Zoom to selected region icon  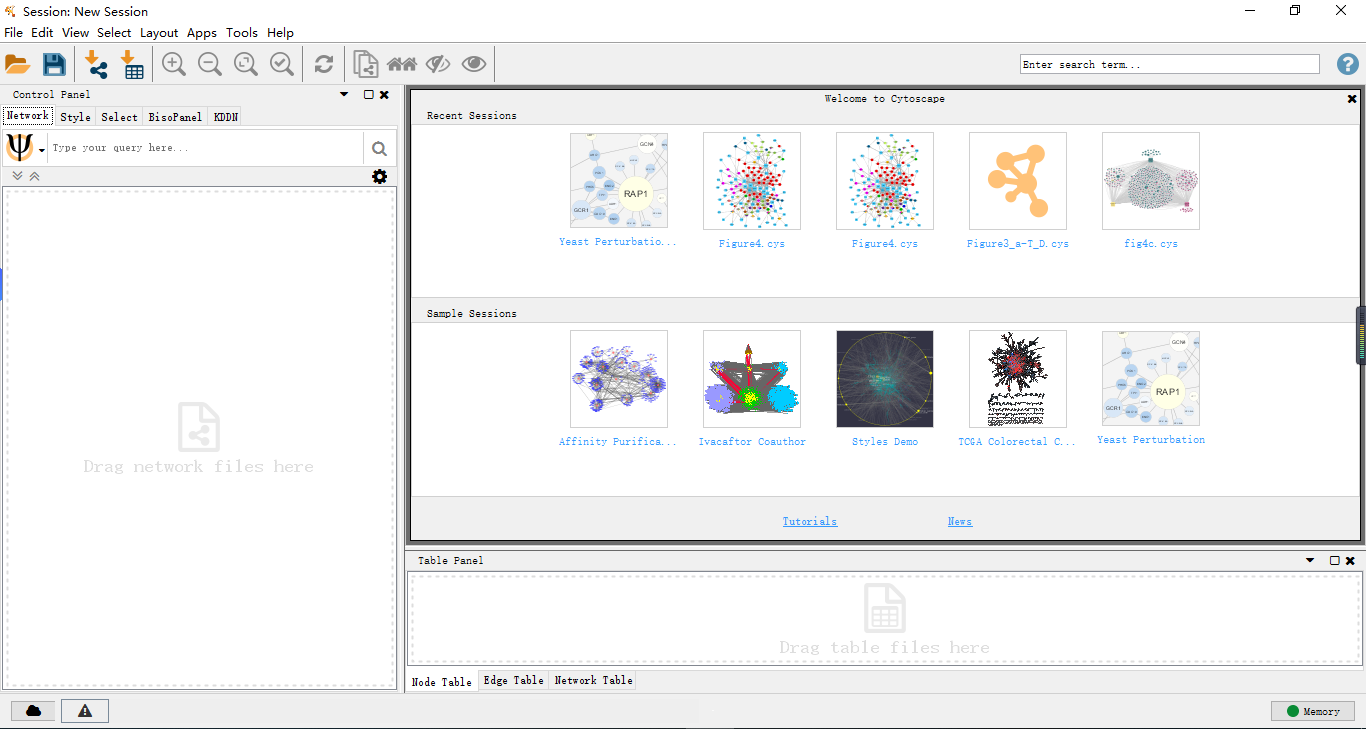pyautogui.click(x=282, y=65)
